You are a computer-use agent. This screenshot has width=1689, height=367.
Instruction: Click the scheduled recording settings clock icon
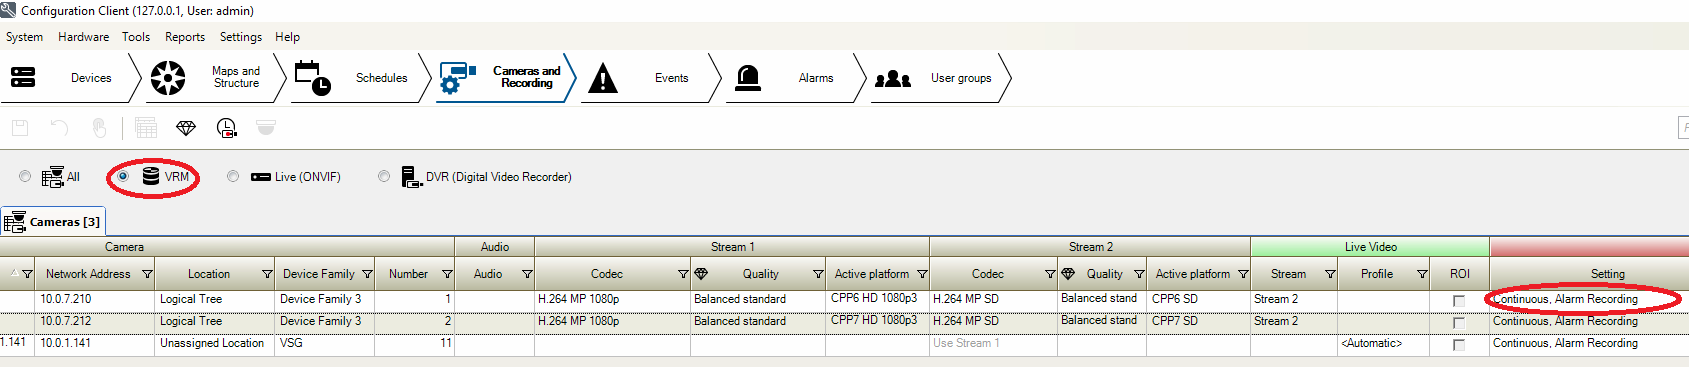[227, 128]
